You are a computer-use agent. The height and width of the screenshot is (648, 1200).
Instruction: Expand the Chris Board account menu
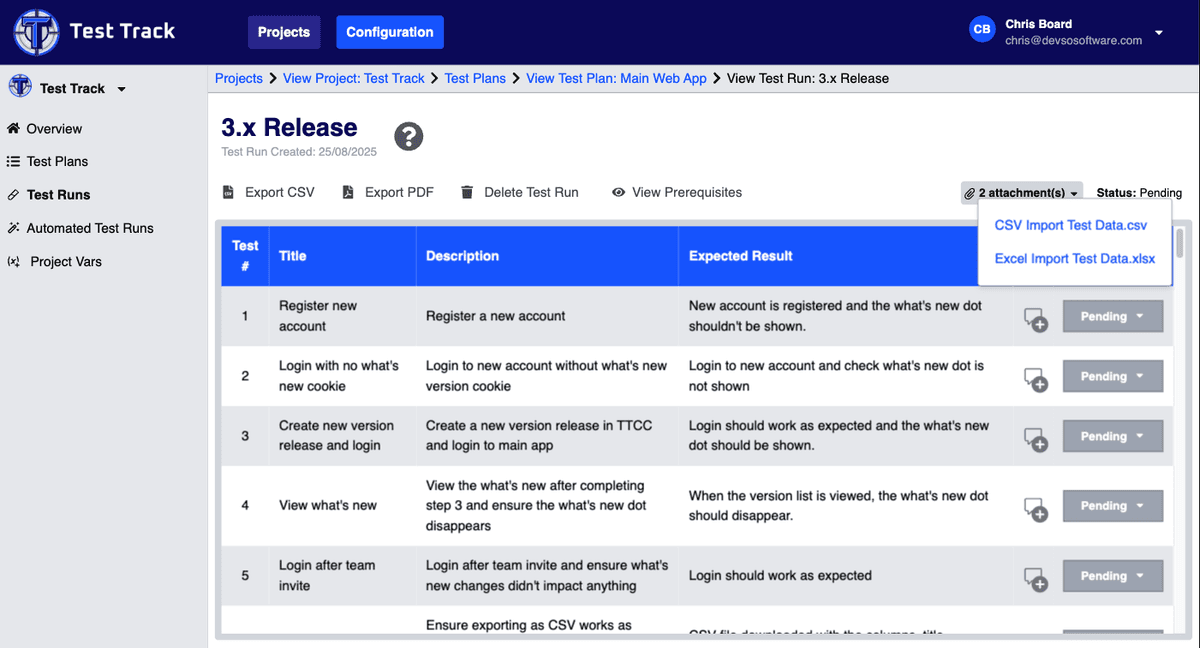(1158, 32)
